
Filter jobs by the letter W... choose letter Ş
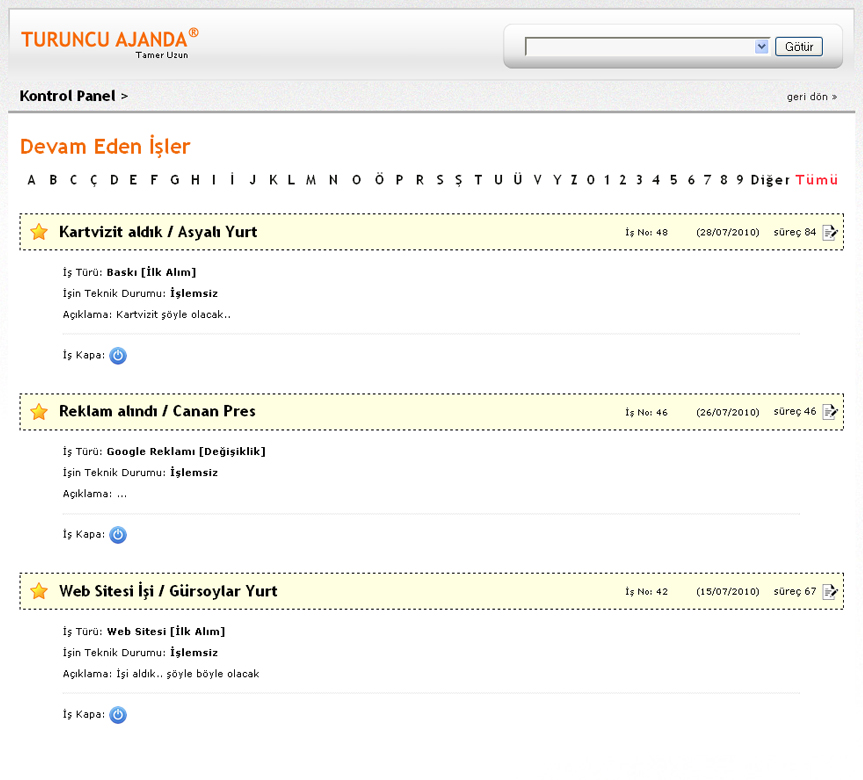[458, 180]
